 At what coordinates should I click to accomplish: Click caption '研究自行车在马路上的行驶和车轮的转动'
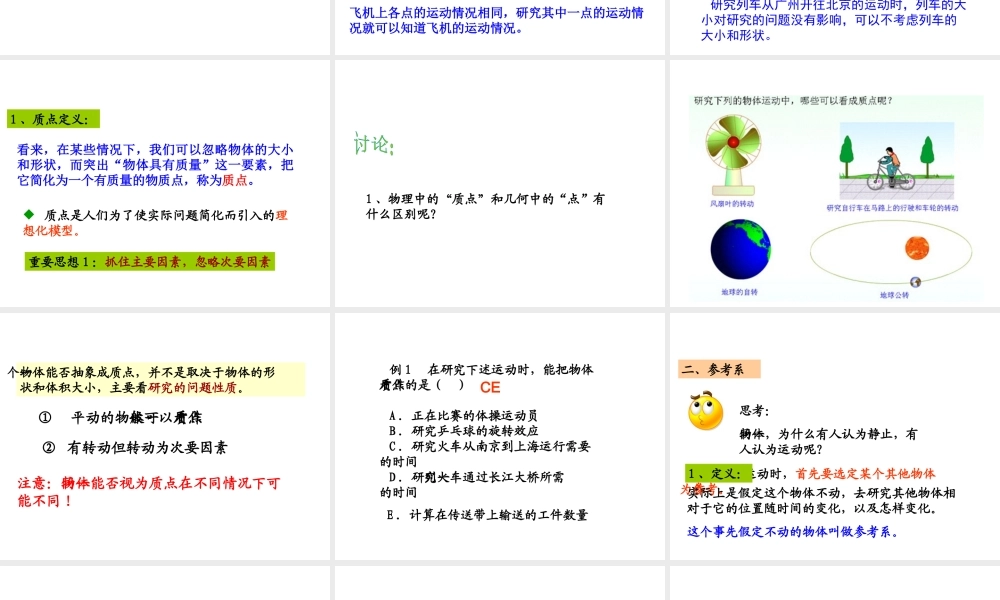pyautogui.click(x=892, y=208)
